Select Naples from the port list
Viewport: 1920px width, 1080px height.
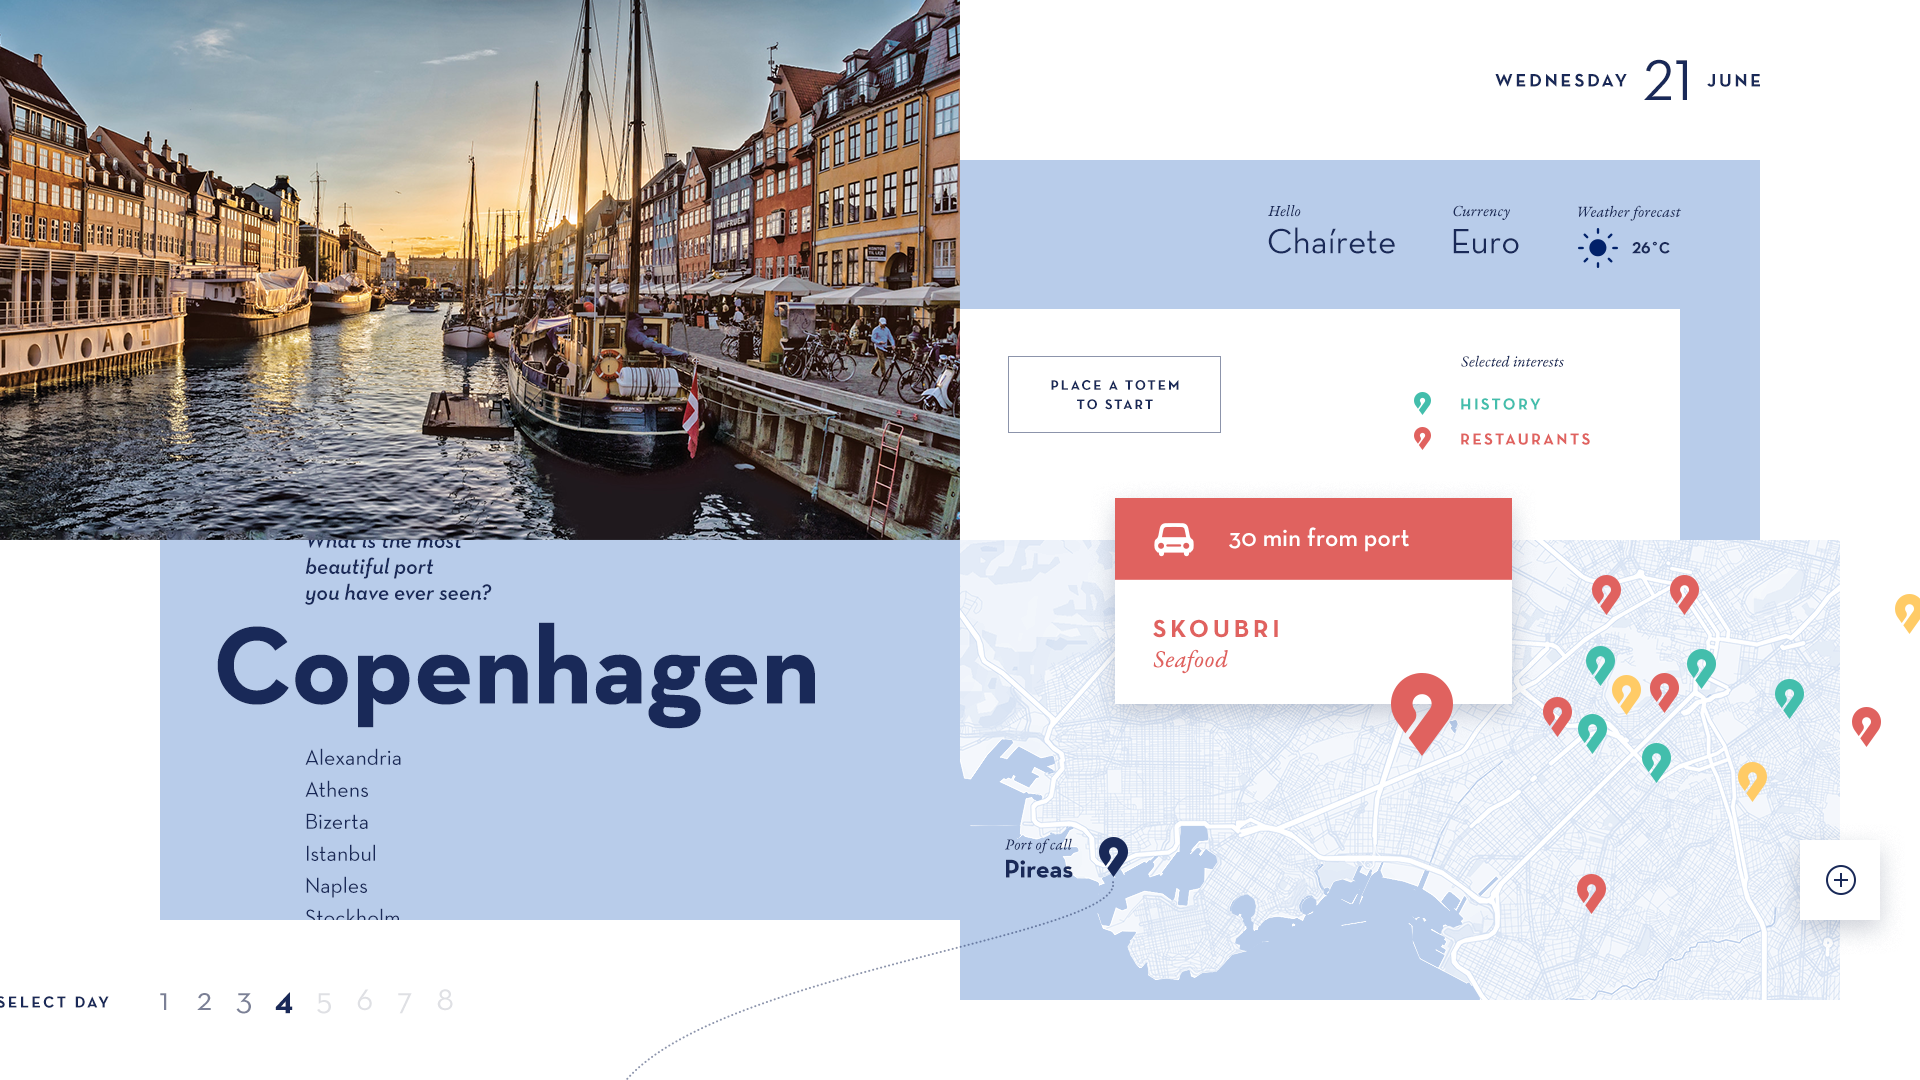[336, 886]
